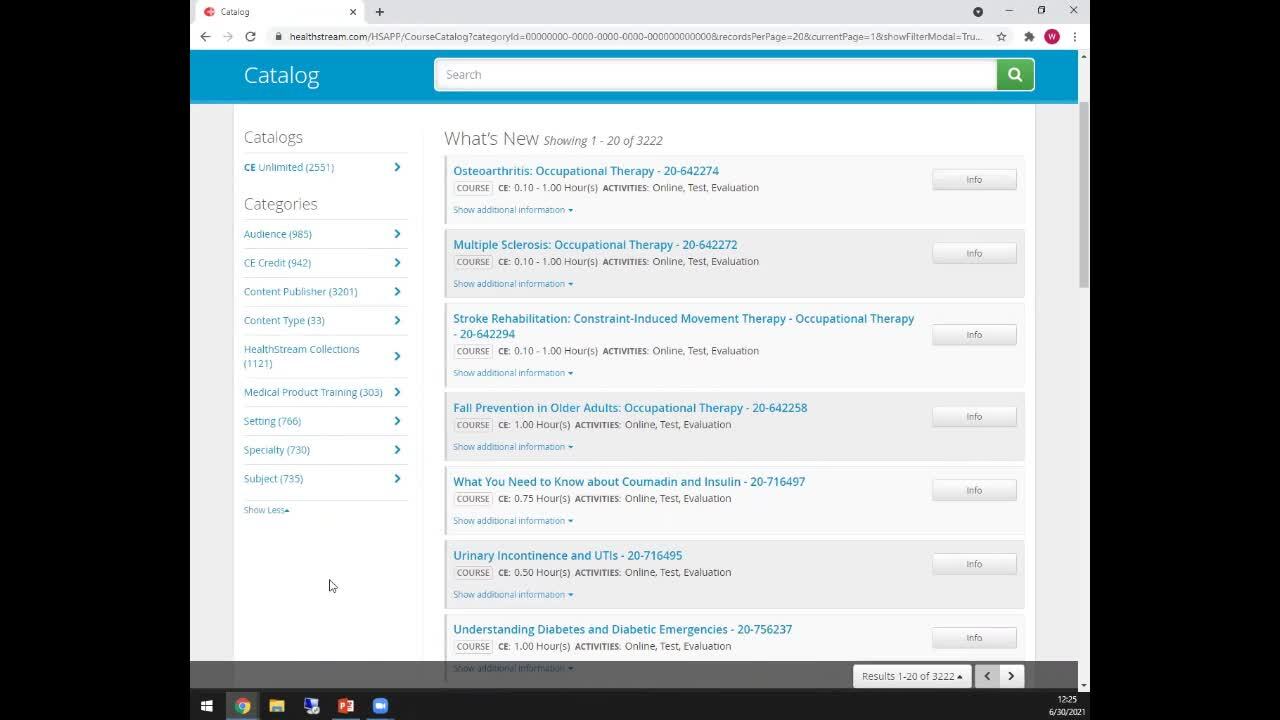1280x720 pixels.
Task: Click the page vertical scrollbar
Action: pos(1084,200)
